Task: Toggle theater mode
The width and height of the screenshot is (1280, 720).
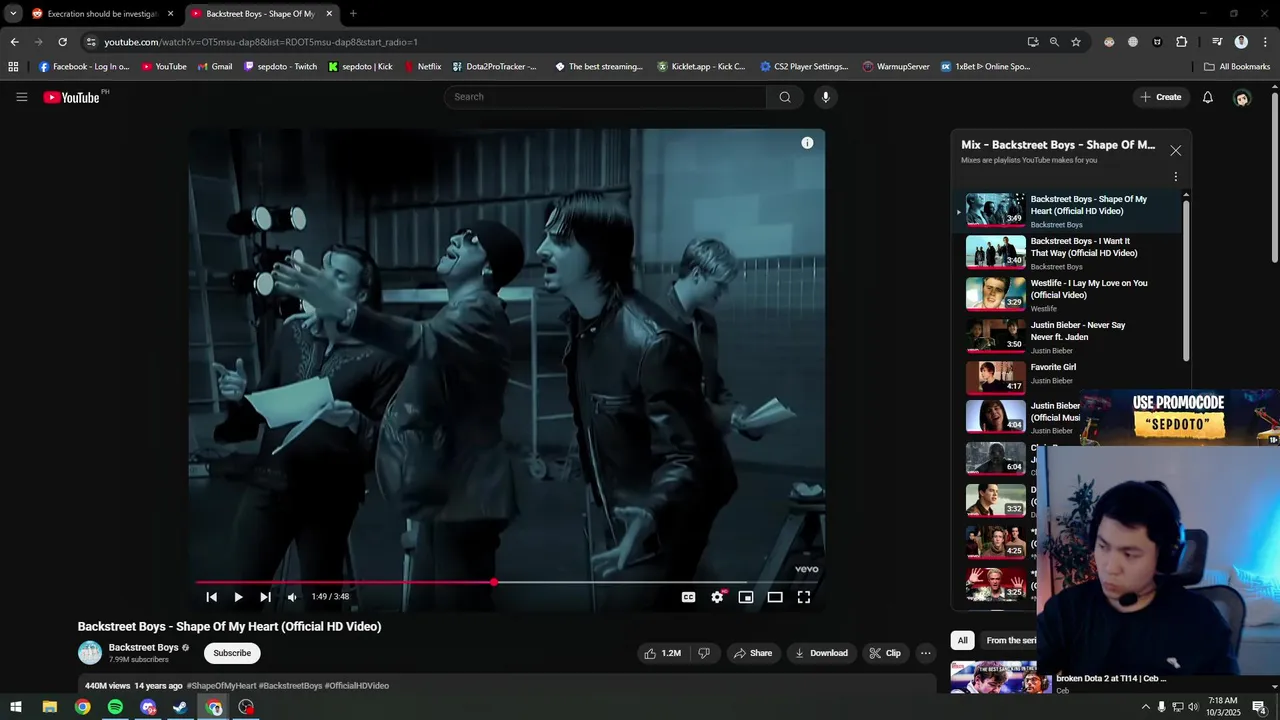Action: (775, 597)
